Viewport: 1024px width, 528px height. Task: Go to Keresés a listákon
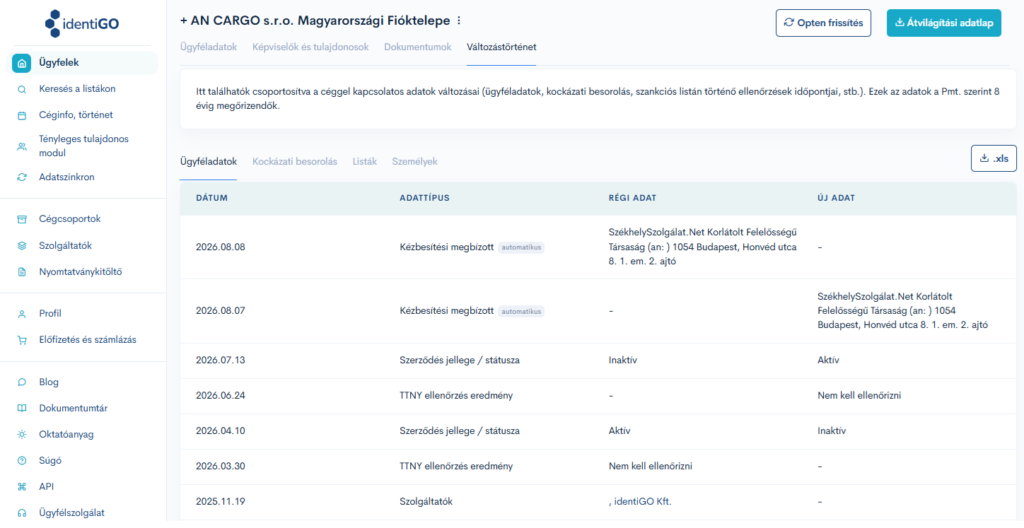(x=77, y=89)
